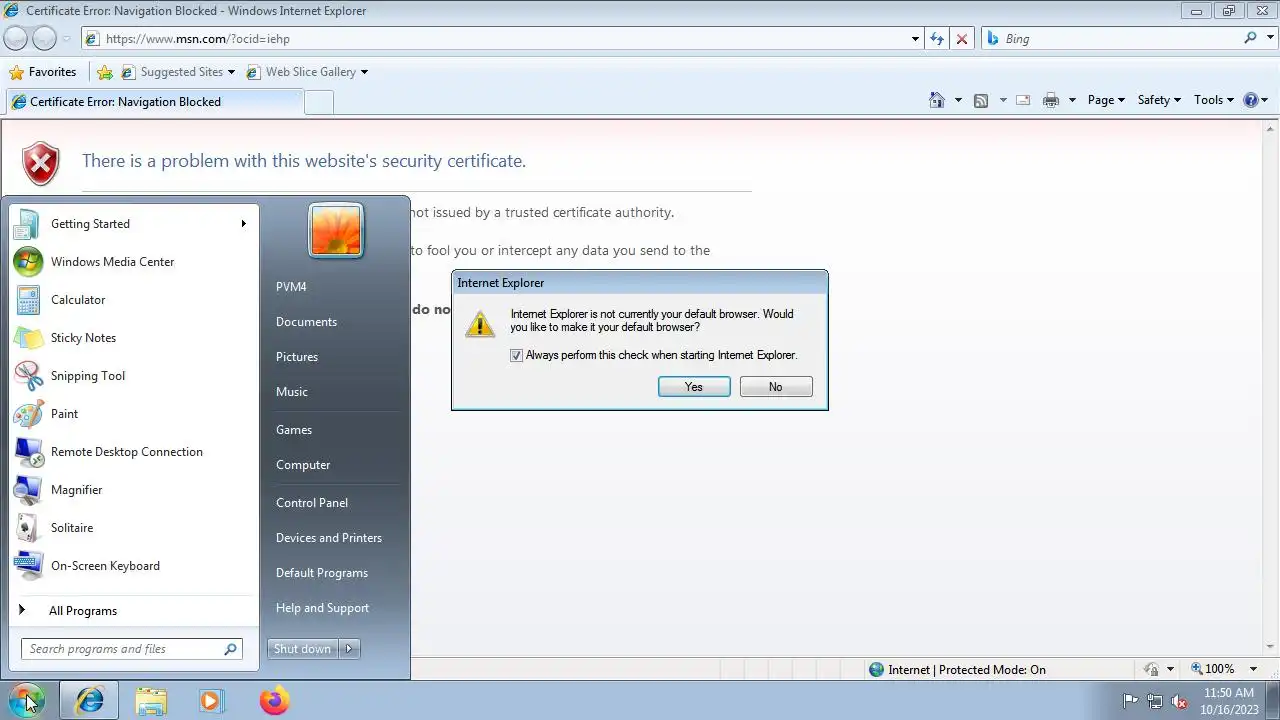
Task: Open the address bar history dropdown
Action: [x=915, y=39]
